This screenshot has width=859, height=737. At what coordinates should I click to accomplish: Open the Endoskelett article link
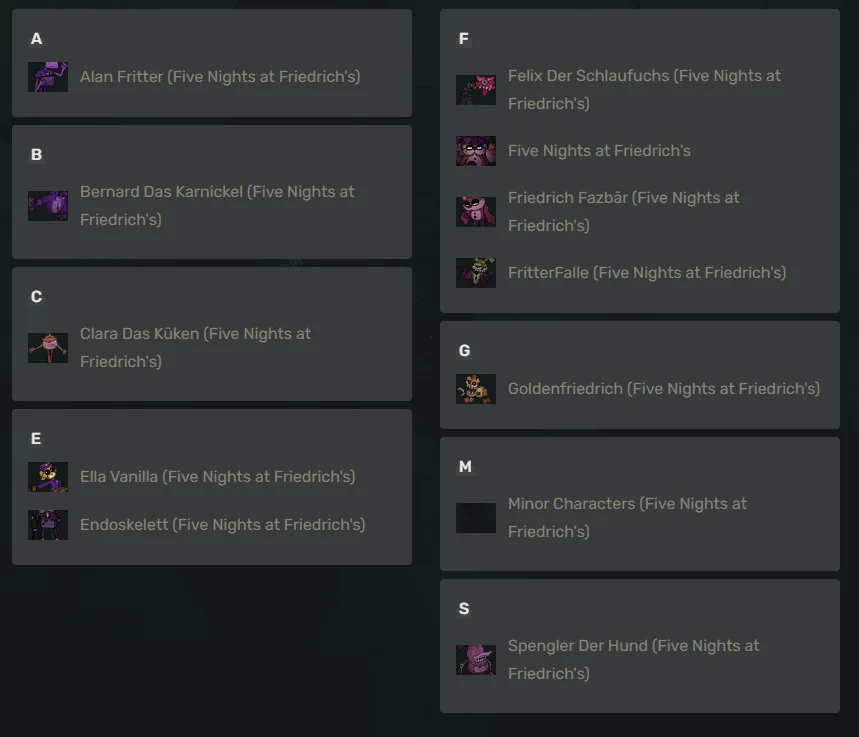[222, 525]
